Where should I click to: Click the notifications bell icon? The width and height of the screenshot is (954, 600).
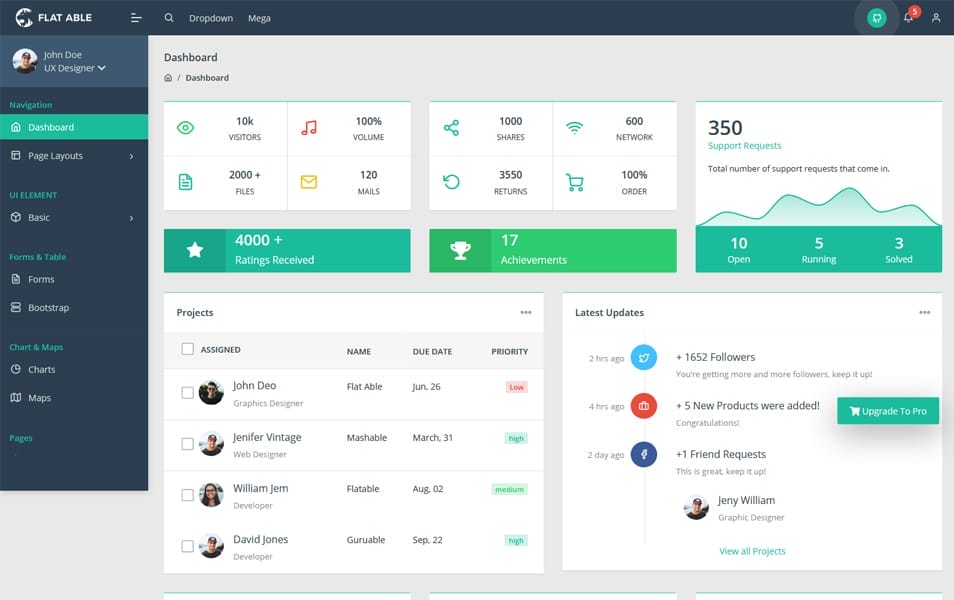(x=908, y=17)
